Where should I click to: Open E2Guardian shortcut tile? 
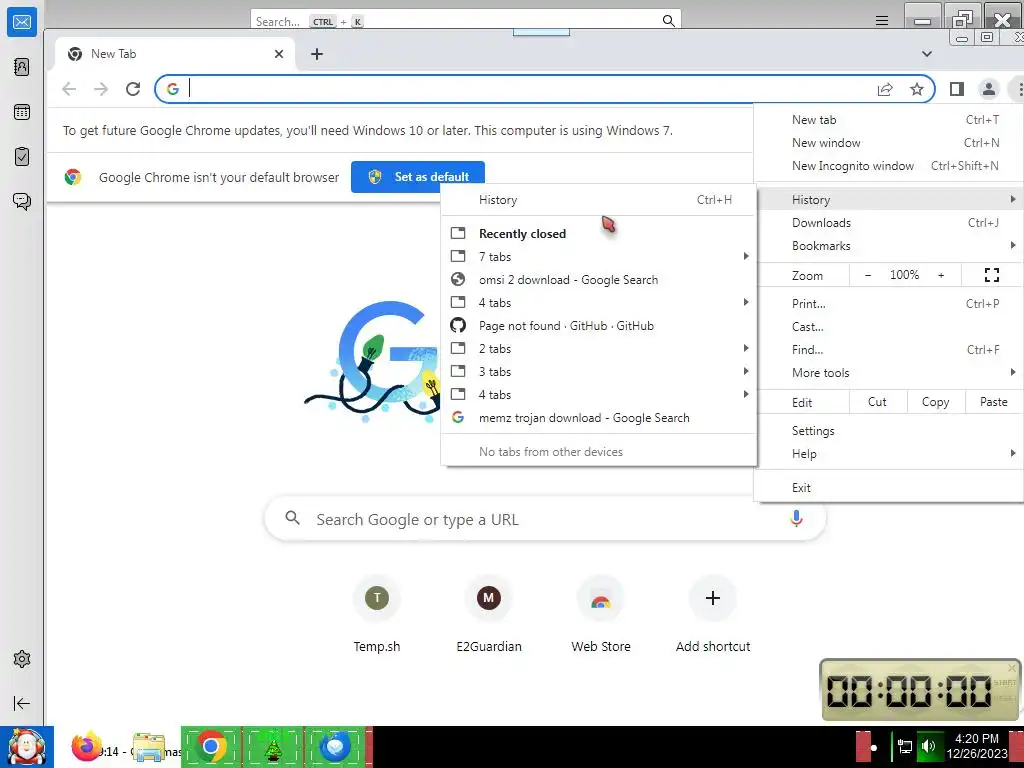488,616
